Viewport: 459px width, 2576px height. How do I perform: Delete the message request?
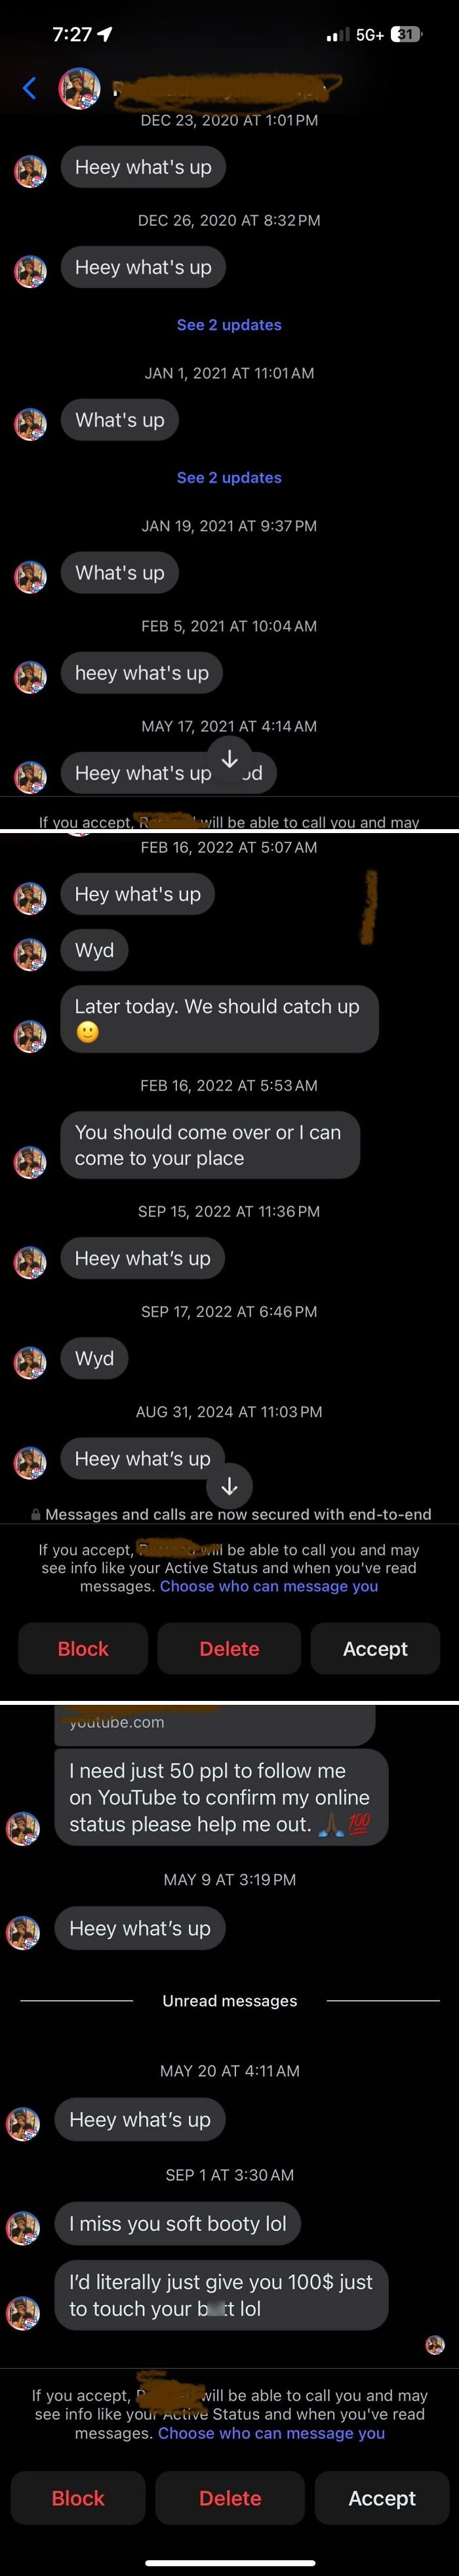click(229, 2498)
